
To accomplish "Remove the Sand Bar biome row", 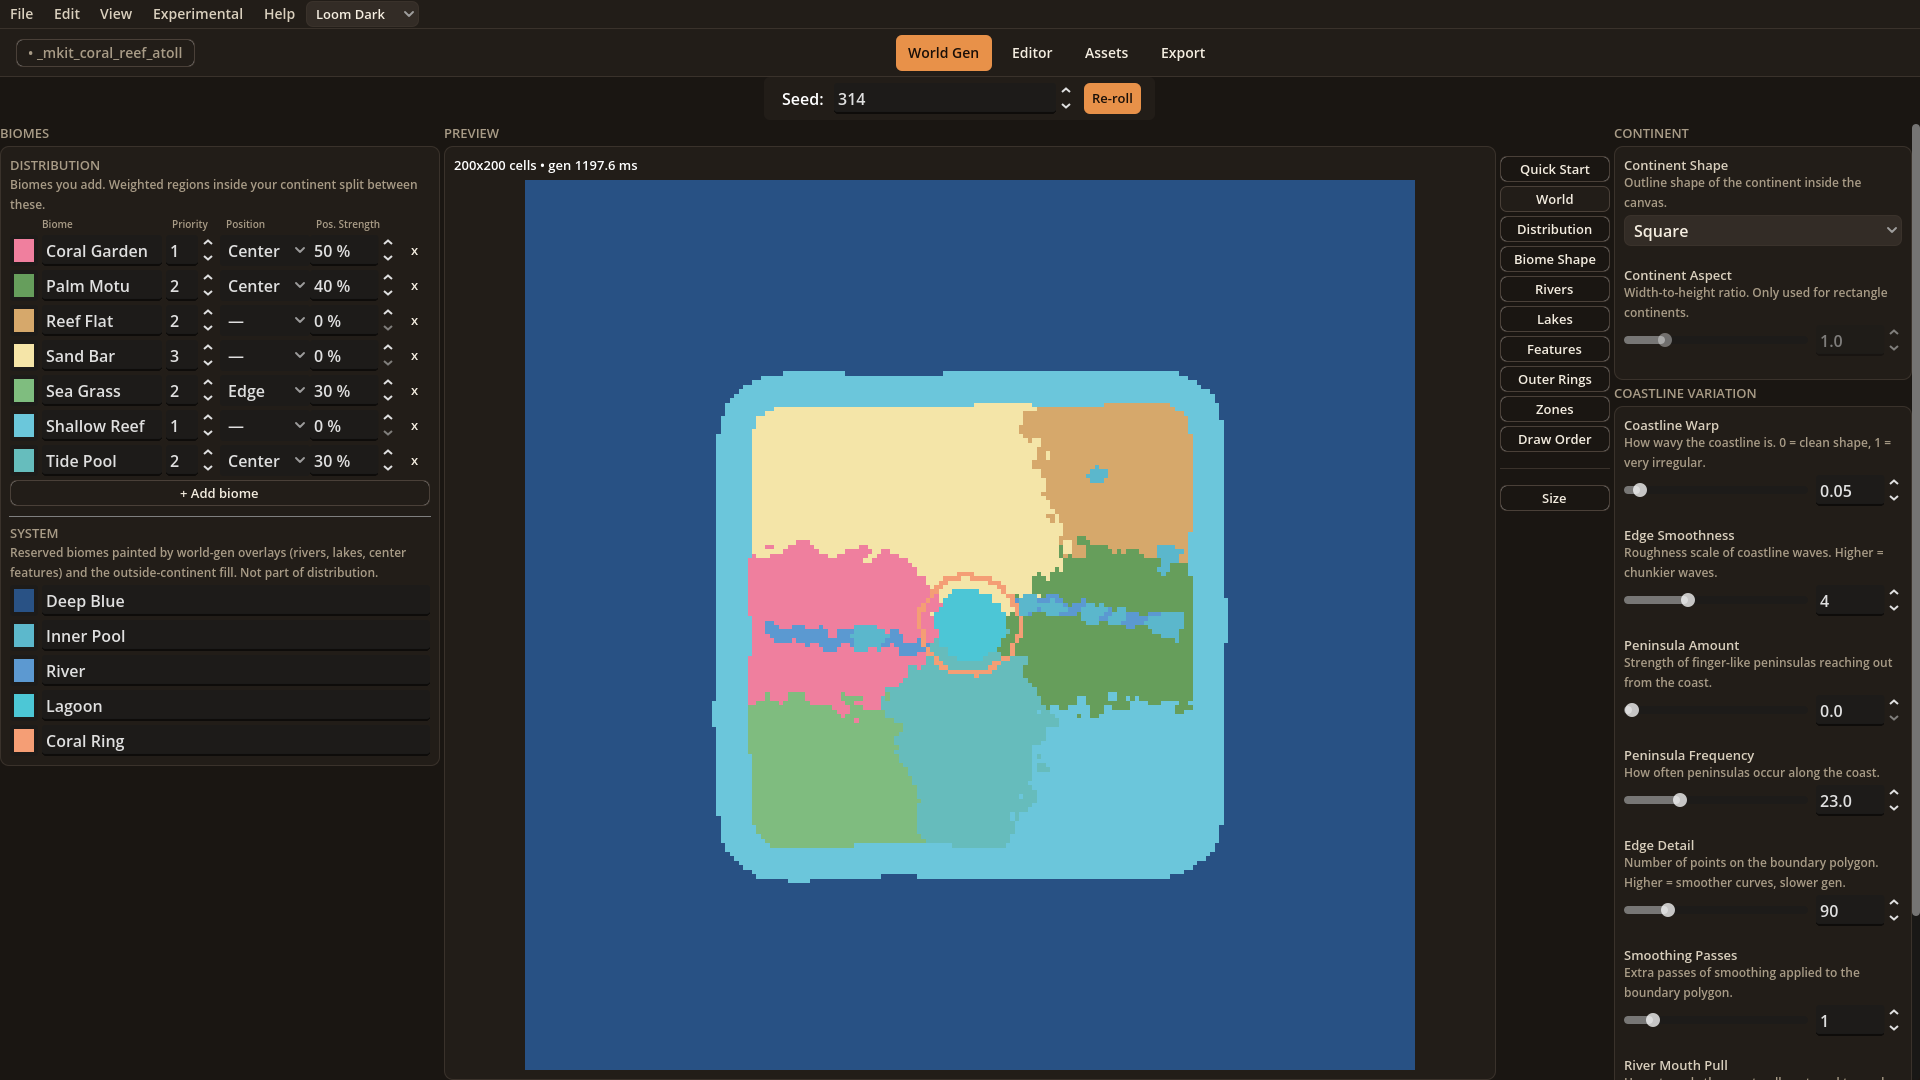I will [414, 356].
